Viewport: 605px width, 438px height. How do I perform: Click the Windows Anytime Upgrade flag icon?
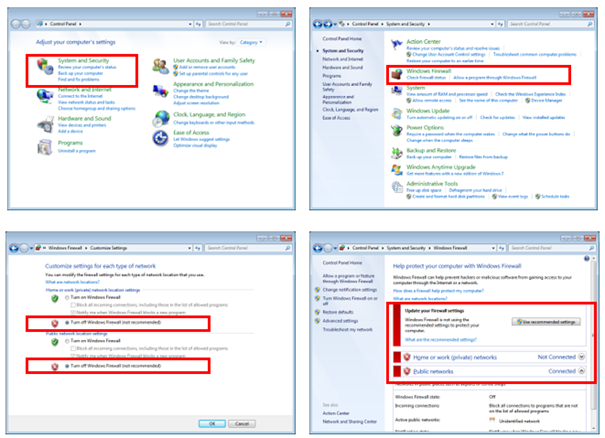coord(397,169)
